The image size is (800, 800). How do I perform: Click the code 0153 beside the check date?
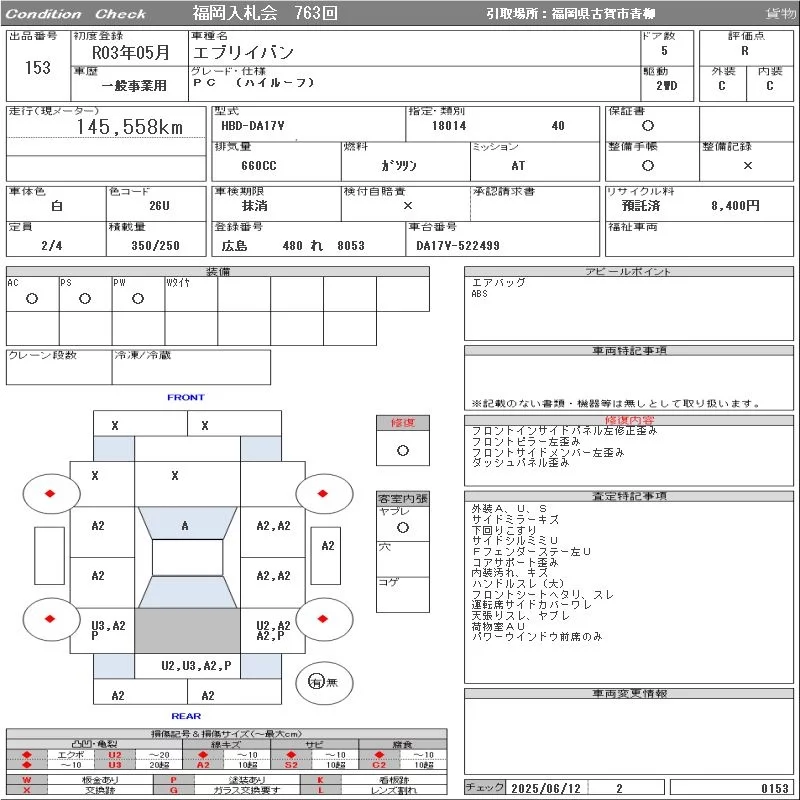[x=774, y=788]
